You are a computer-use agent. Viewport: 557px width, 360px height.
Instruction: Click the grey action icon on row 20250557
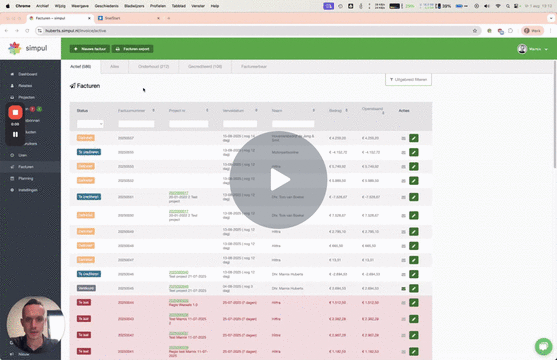403,138
